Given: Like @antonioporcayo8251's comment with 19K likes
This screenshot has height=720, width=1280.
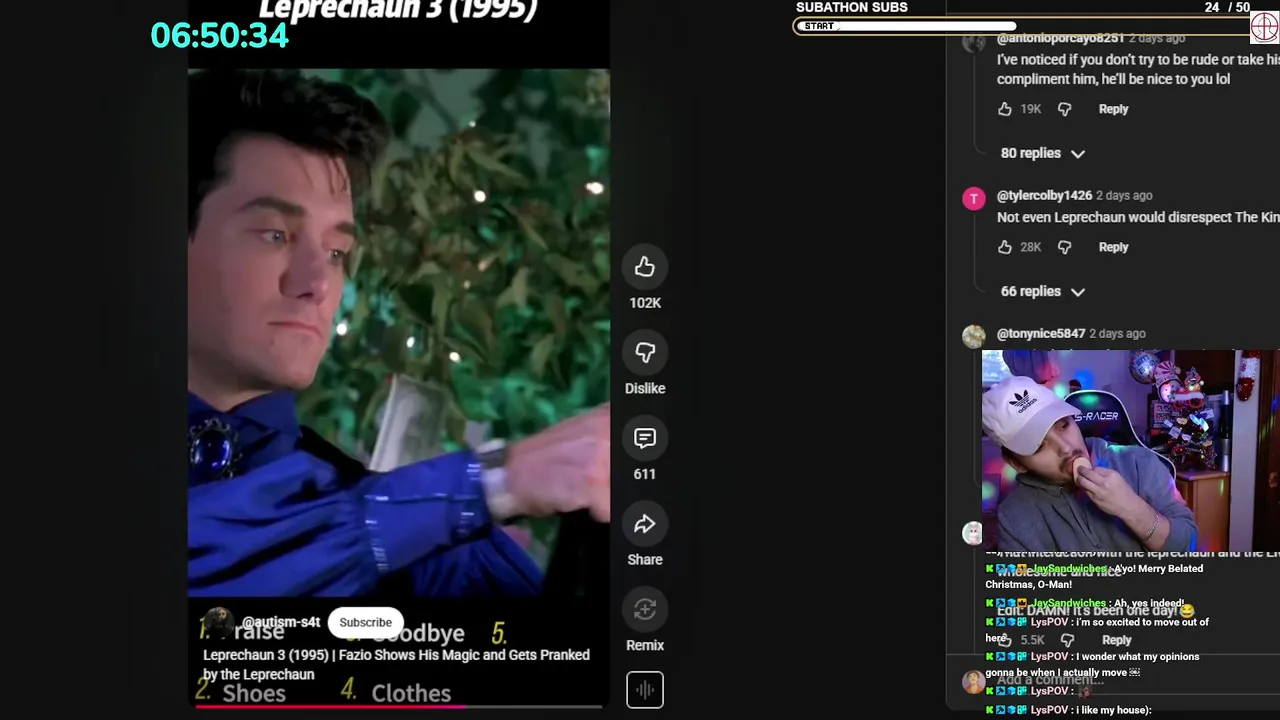Looking at the screenshot, I should (x=1005, y=109).
